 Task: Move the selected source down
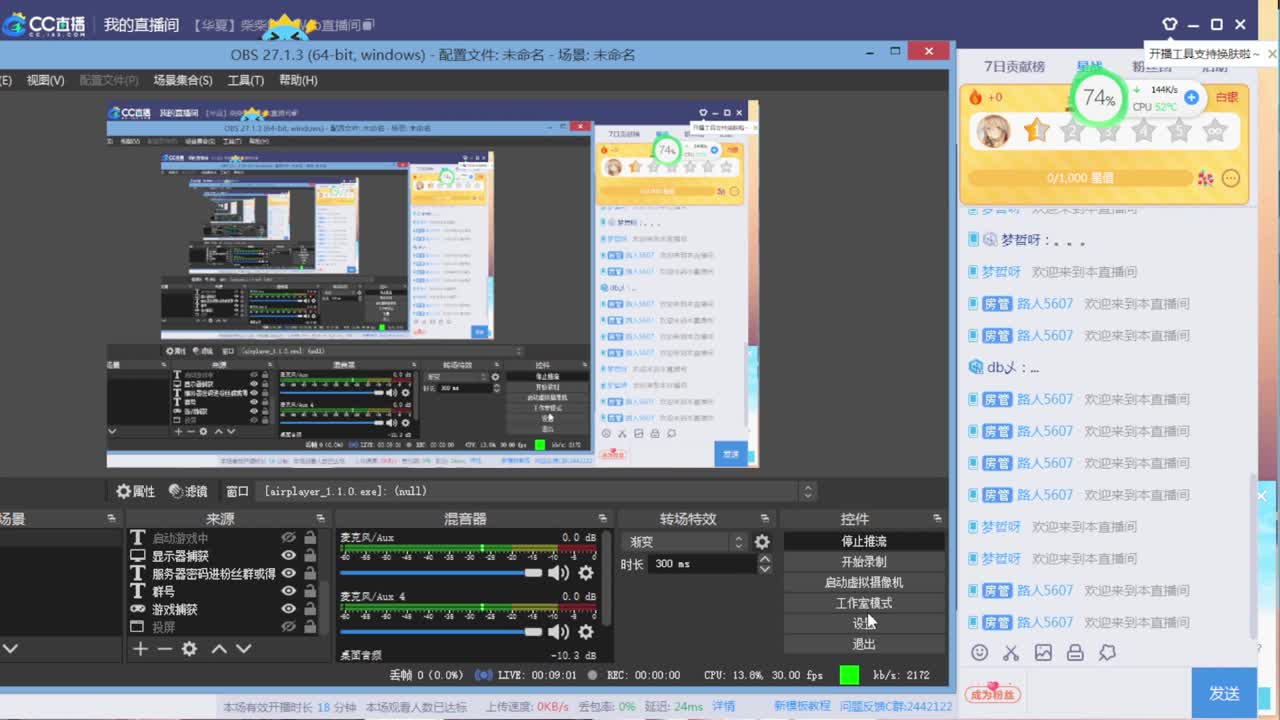coord(243,649)
